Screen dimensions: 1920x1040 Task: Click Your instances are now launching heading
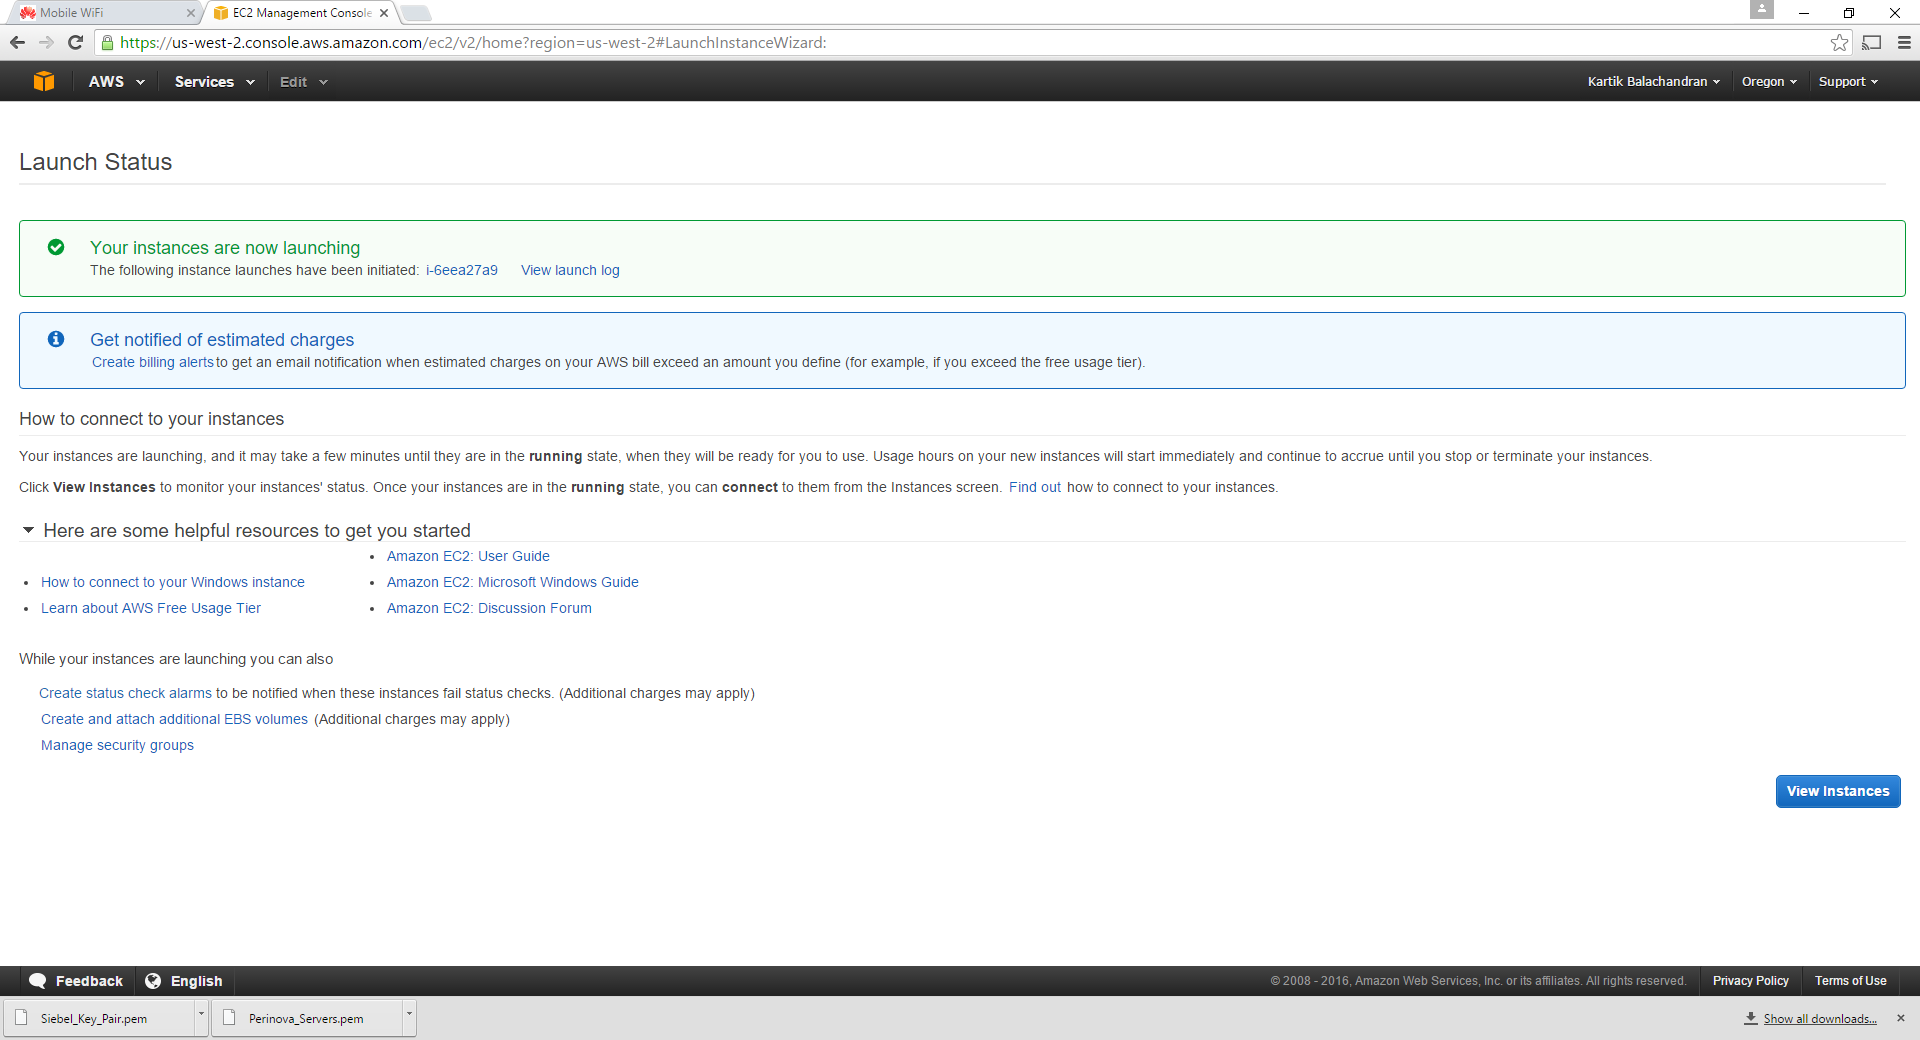pos(225,248)
